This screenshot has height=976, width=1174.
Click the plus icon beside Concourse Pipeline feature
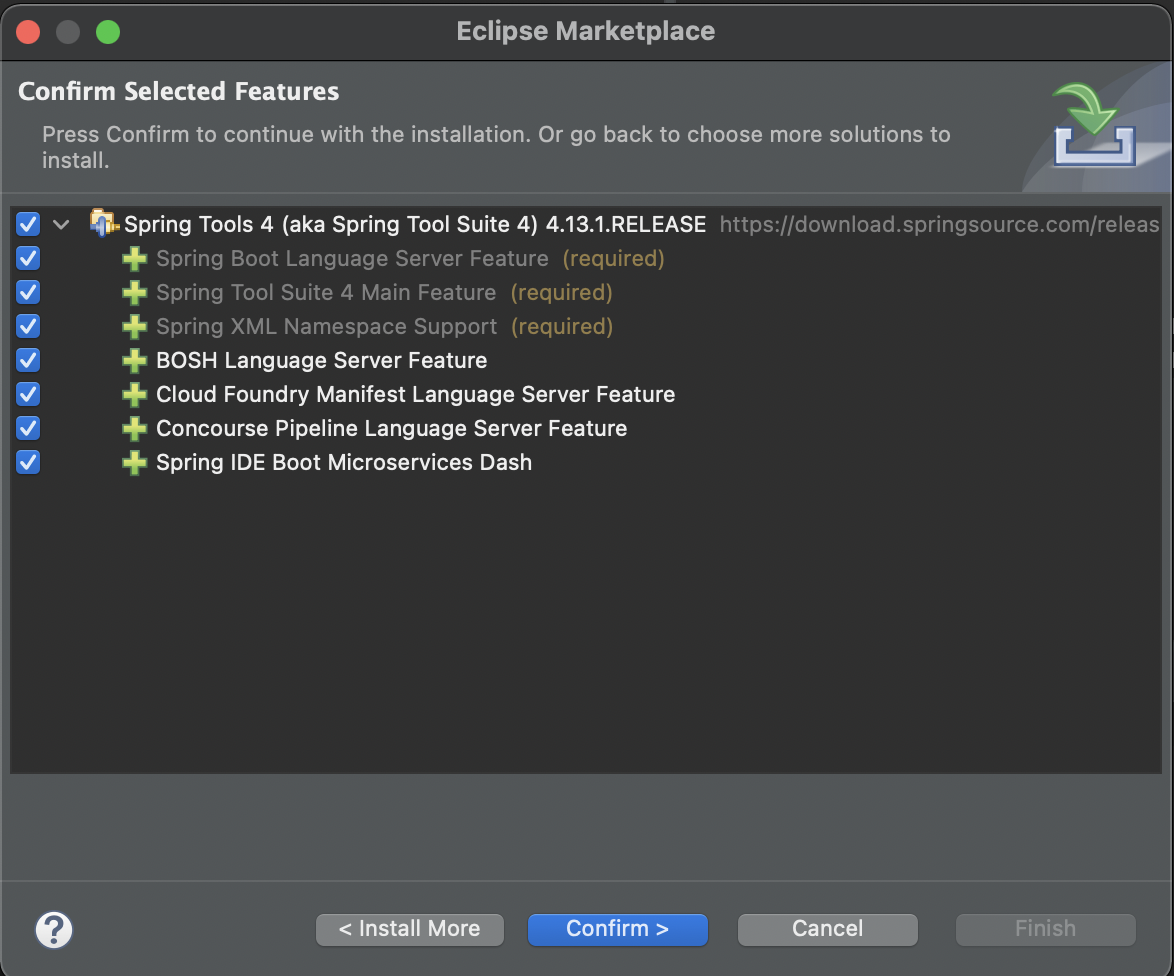click(134, 428)
